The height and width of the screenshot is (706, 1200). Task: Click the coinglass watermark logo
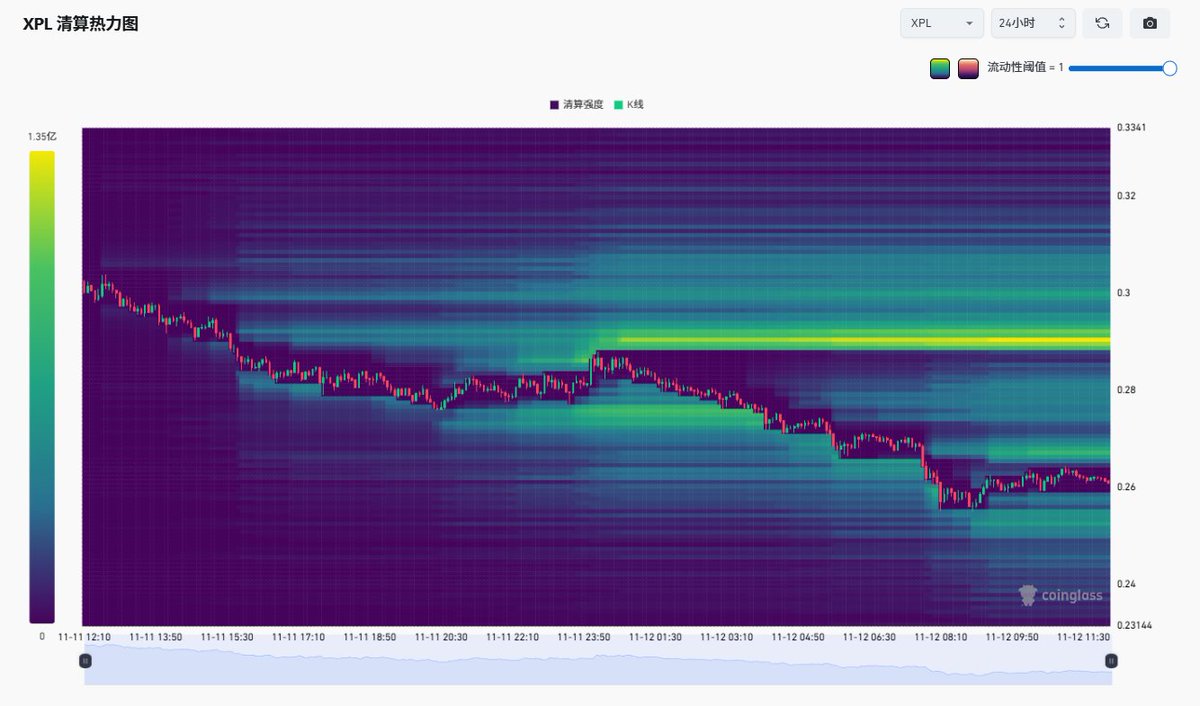[1061, 596]
